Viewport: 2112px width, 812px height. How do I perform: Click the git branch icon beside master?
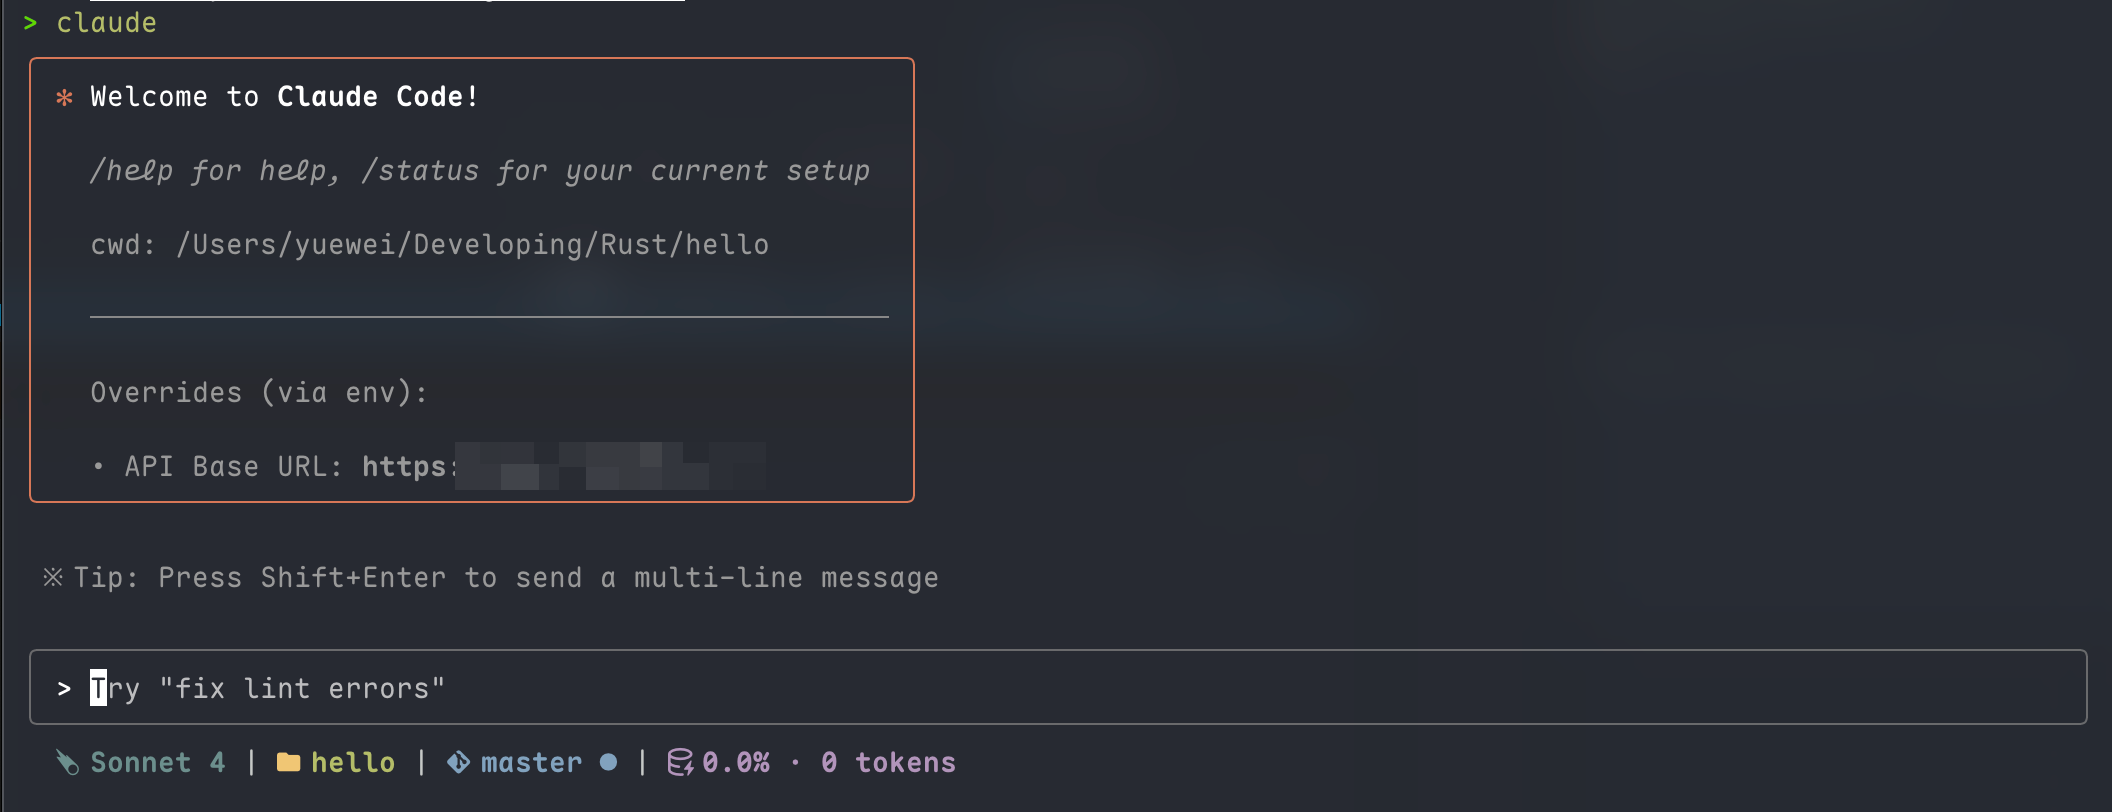coord(458,763)
